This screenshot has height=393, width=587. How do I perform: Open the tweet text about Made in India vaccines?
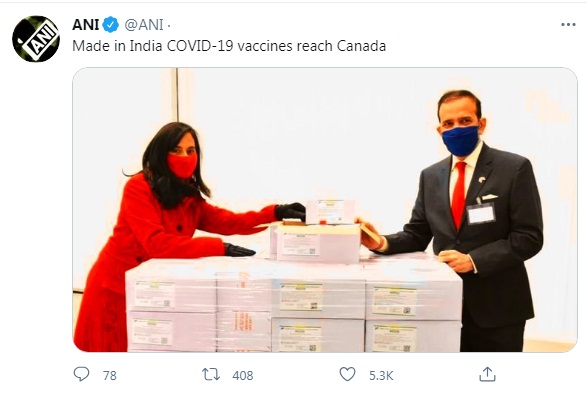(229, 46)
